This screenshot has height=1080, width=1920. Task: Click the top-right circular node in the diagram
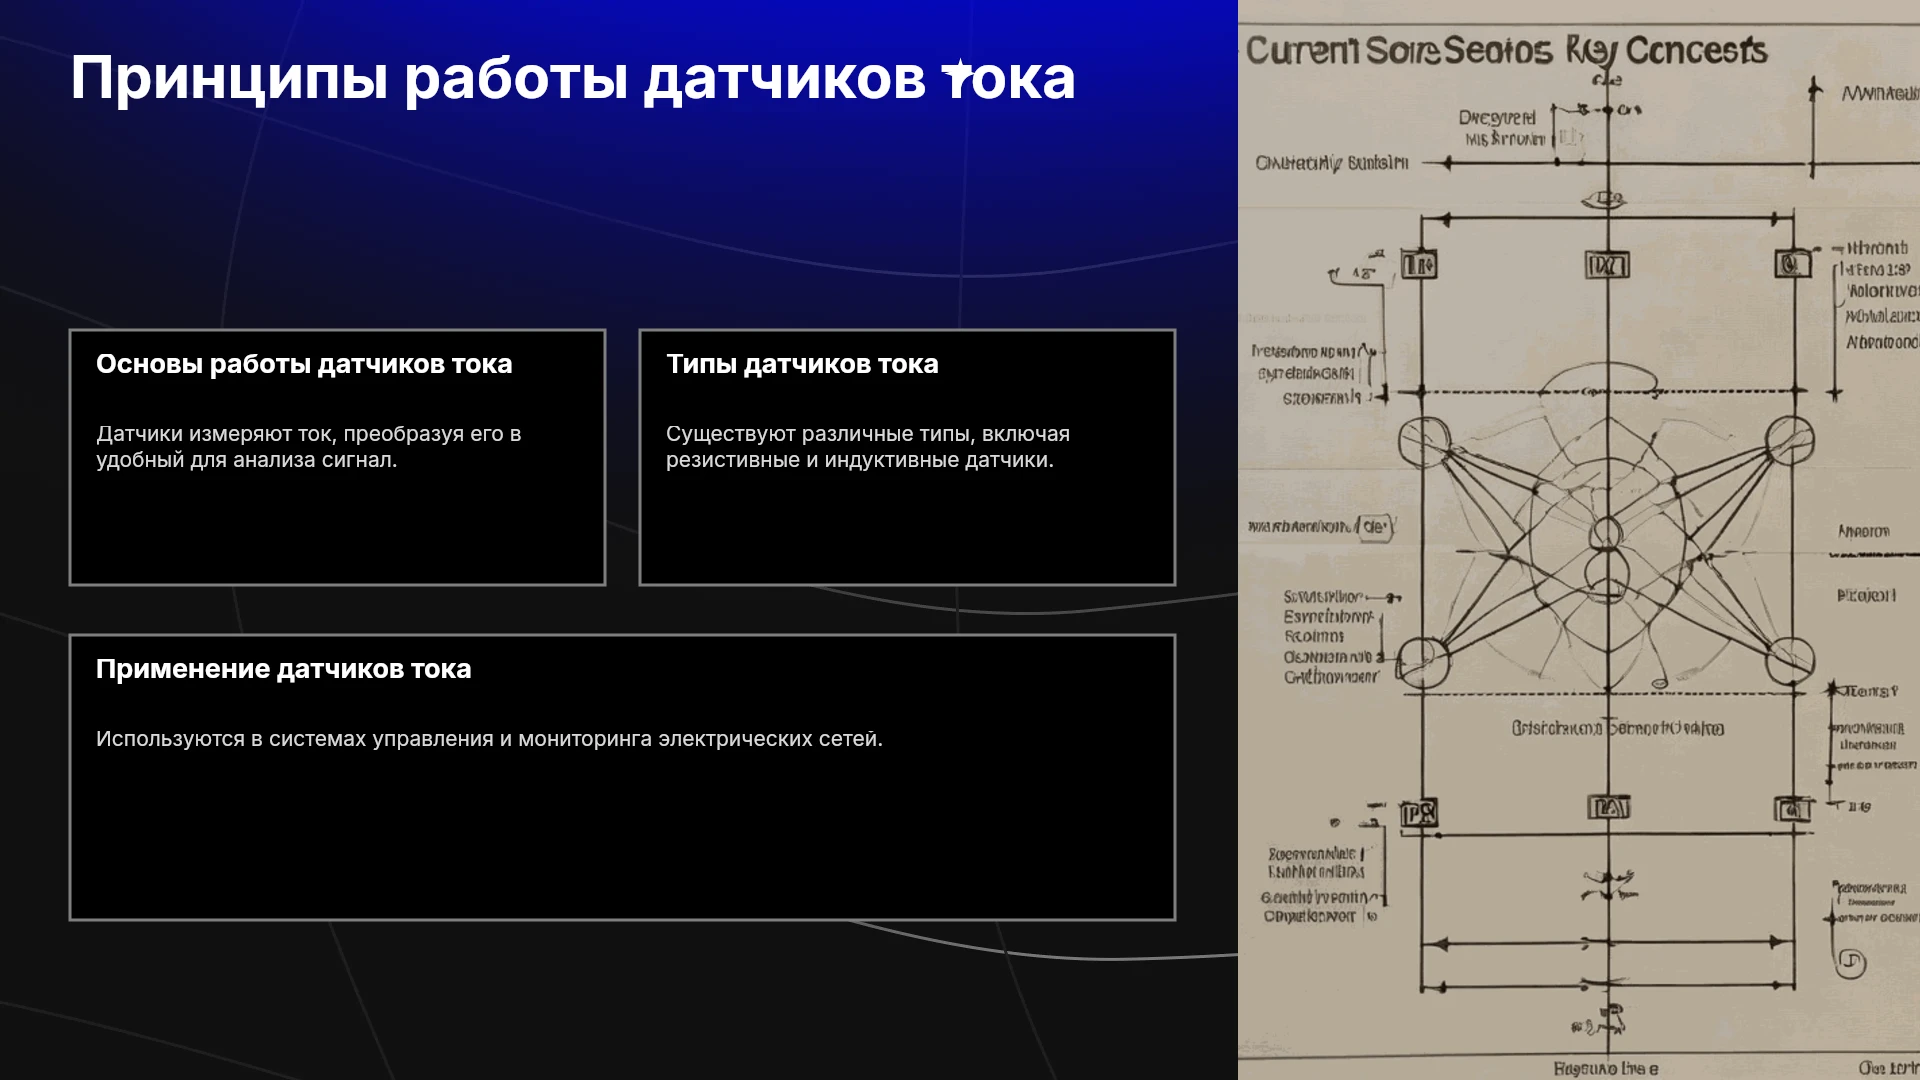click(1790, 441)
